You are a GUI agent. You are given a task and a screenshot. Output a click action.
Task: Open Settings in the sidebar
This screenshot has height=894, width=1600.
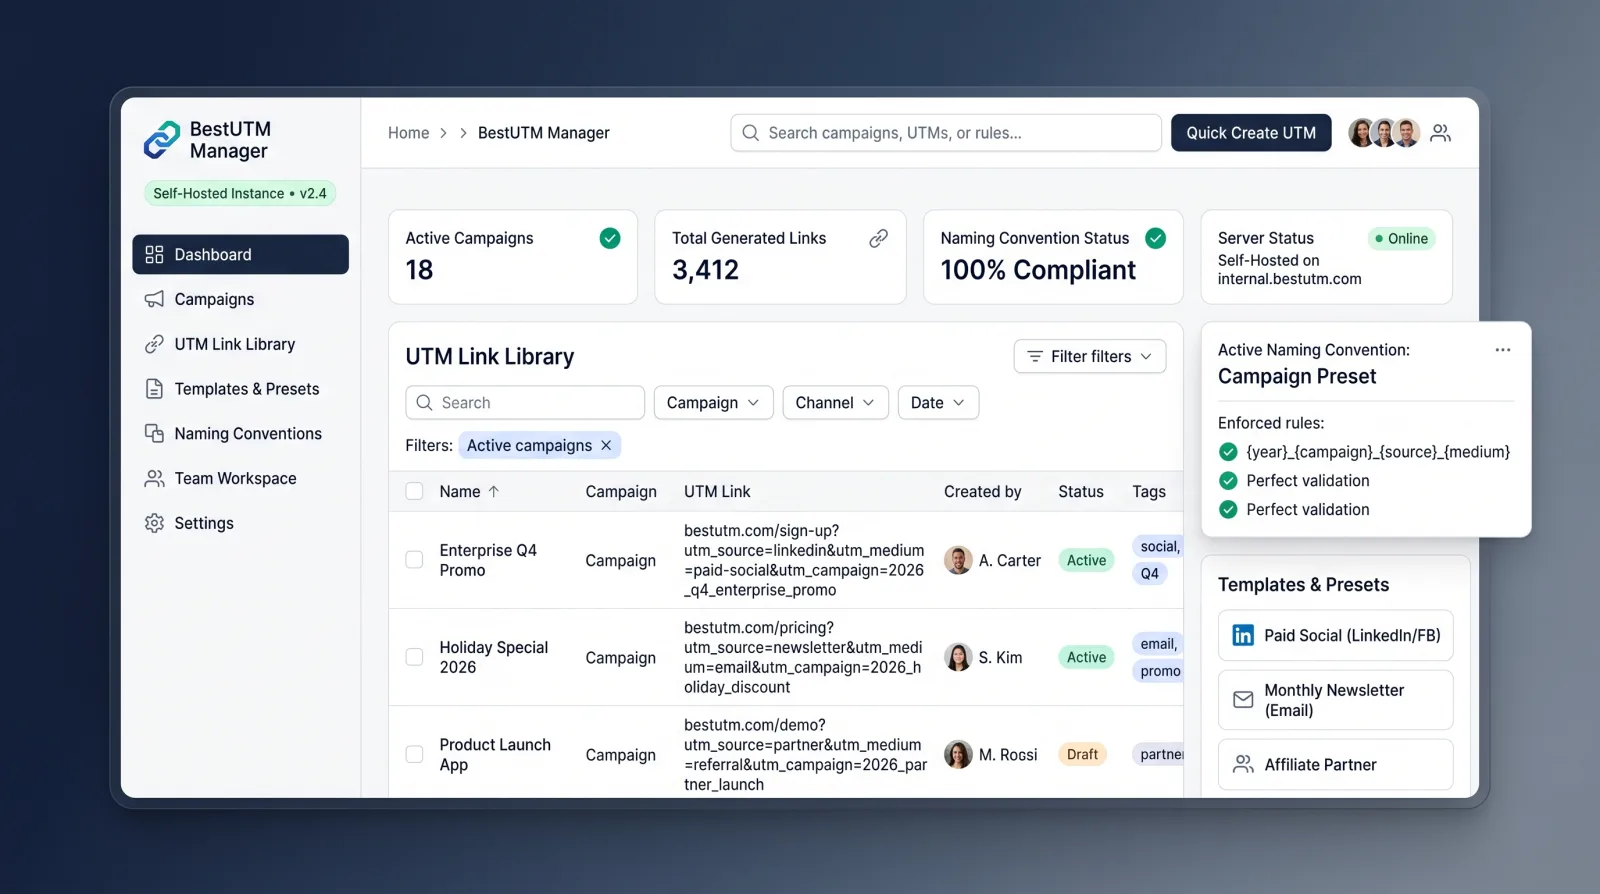click(240, 524)
